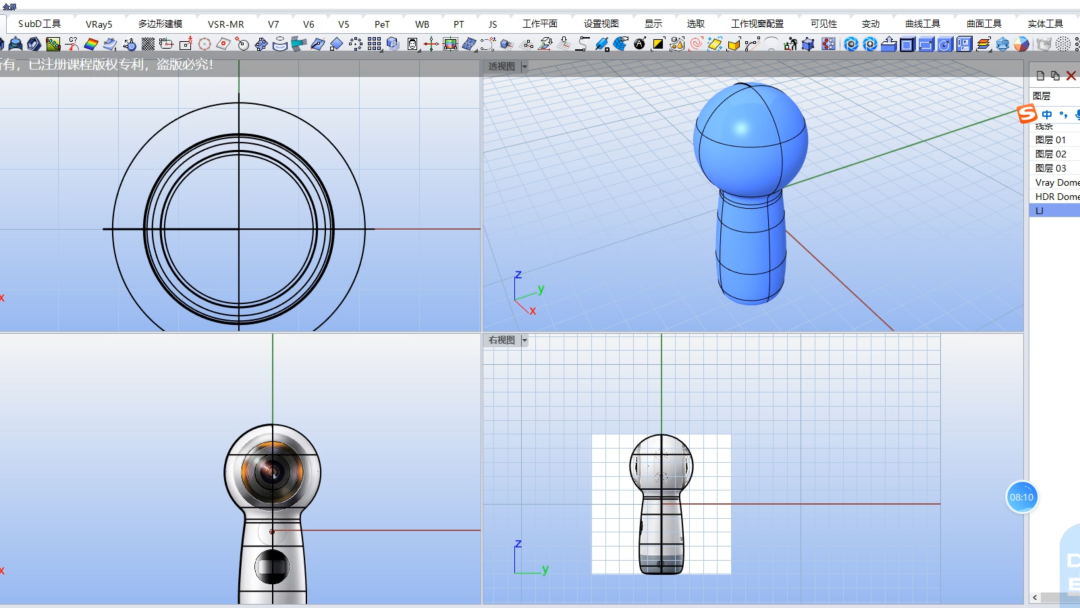The image size is (1080, 608).
Task: Click the circular dotted polar array icon
Action: (355, 45)
